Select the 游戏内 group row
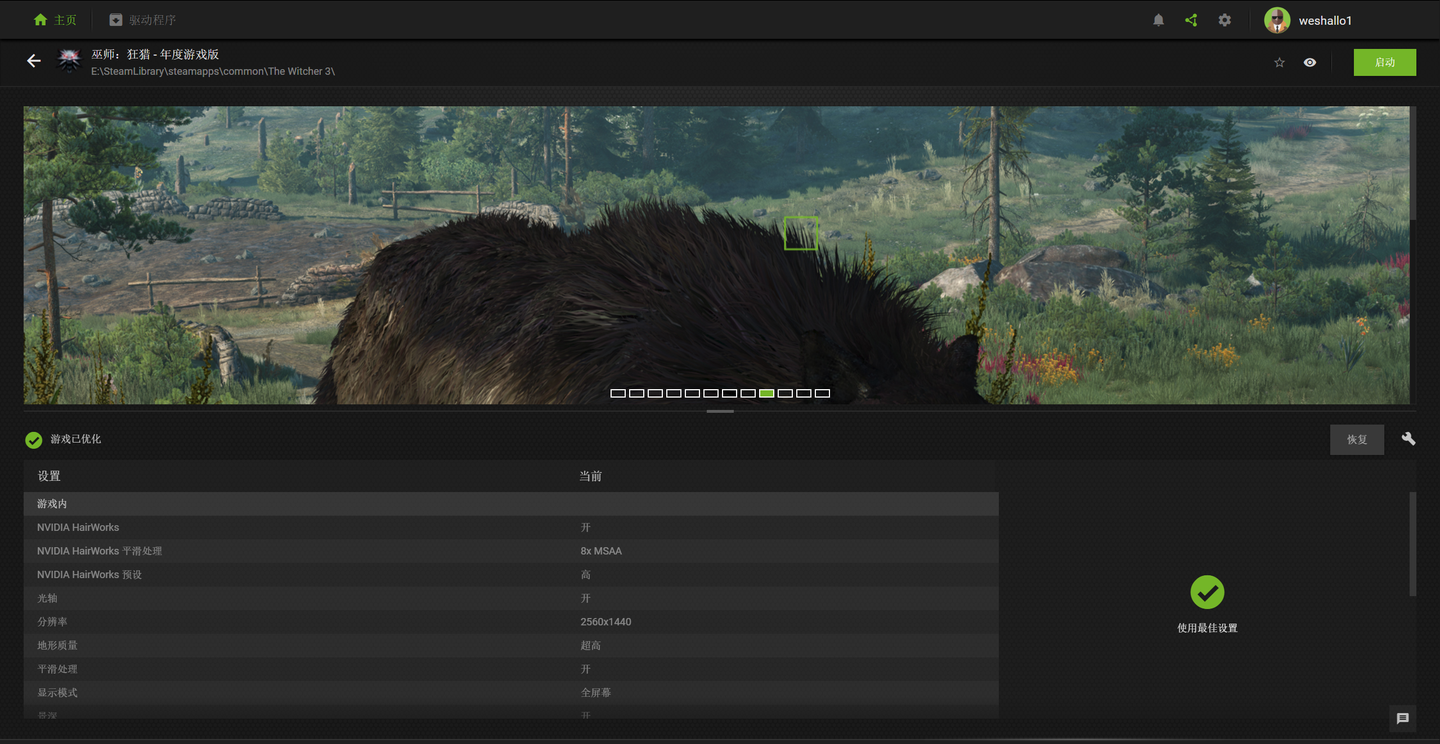Screen dimensions: 1440x744 [x=511, y=504]
